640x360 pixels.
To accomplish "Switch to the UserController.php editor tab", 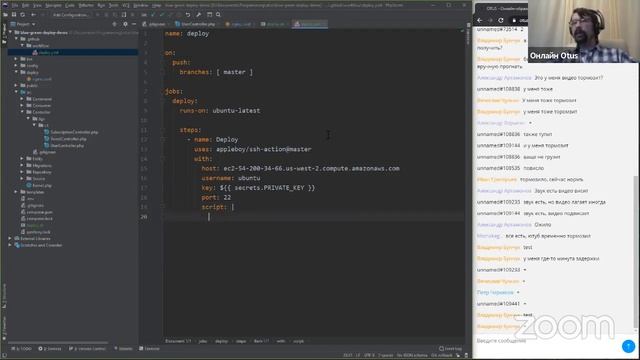I will [x=197, y=24].
